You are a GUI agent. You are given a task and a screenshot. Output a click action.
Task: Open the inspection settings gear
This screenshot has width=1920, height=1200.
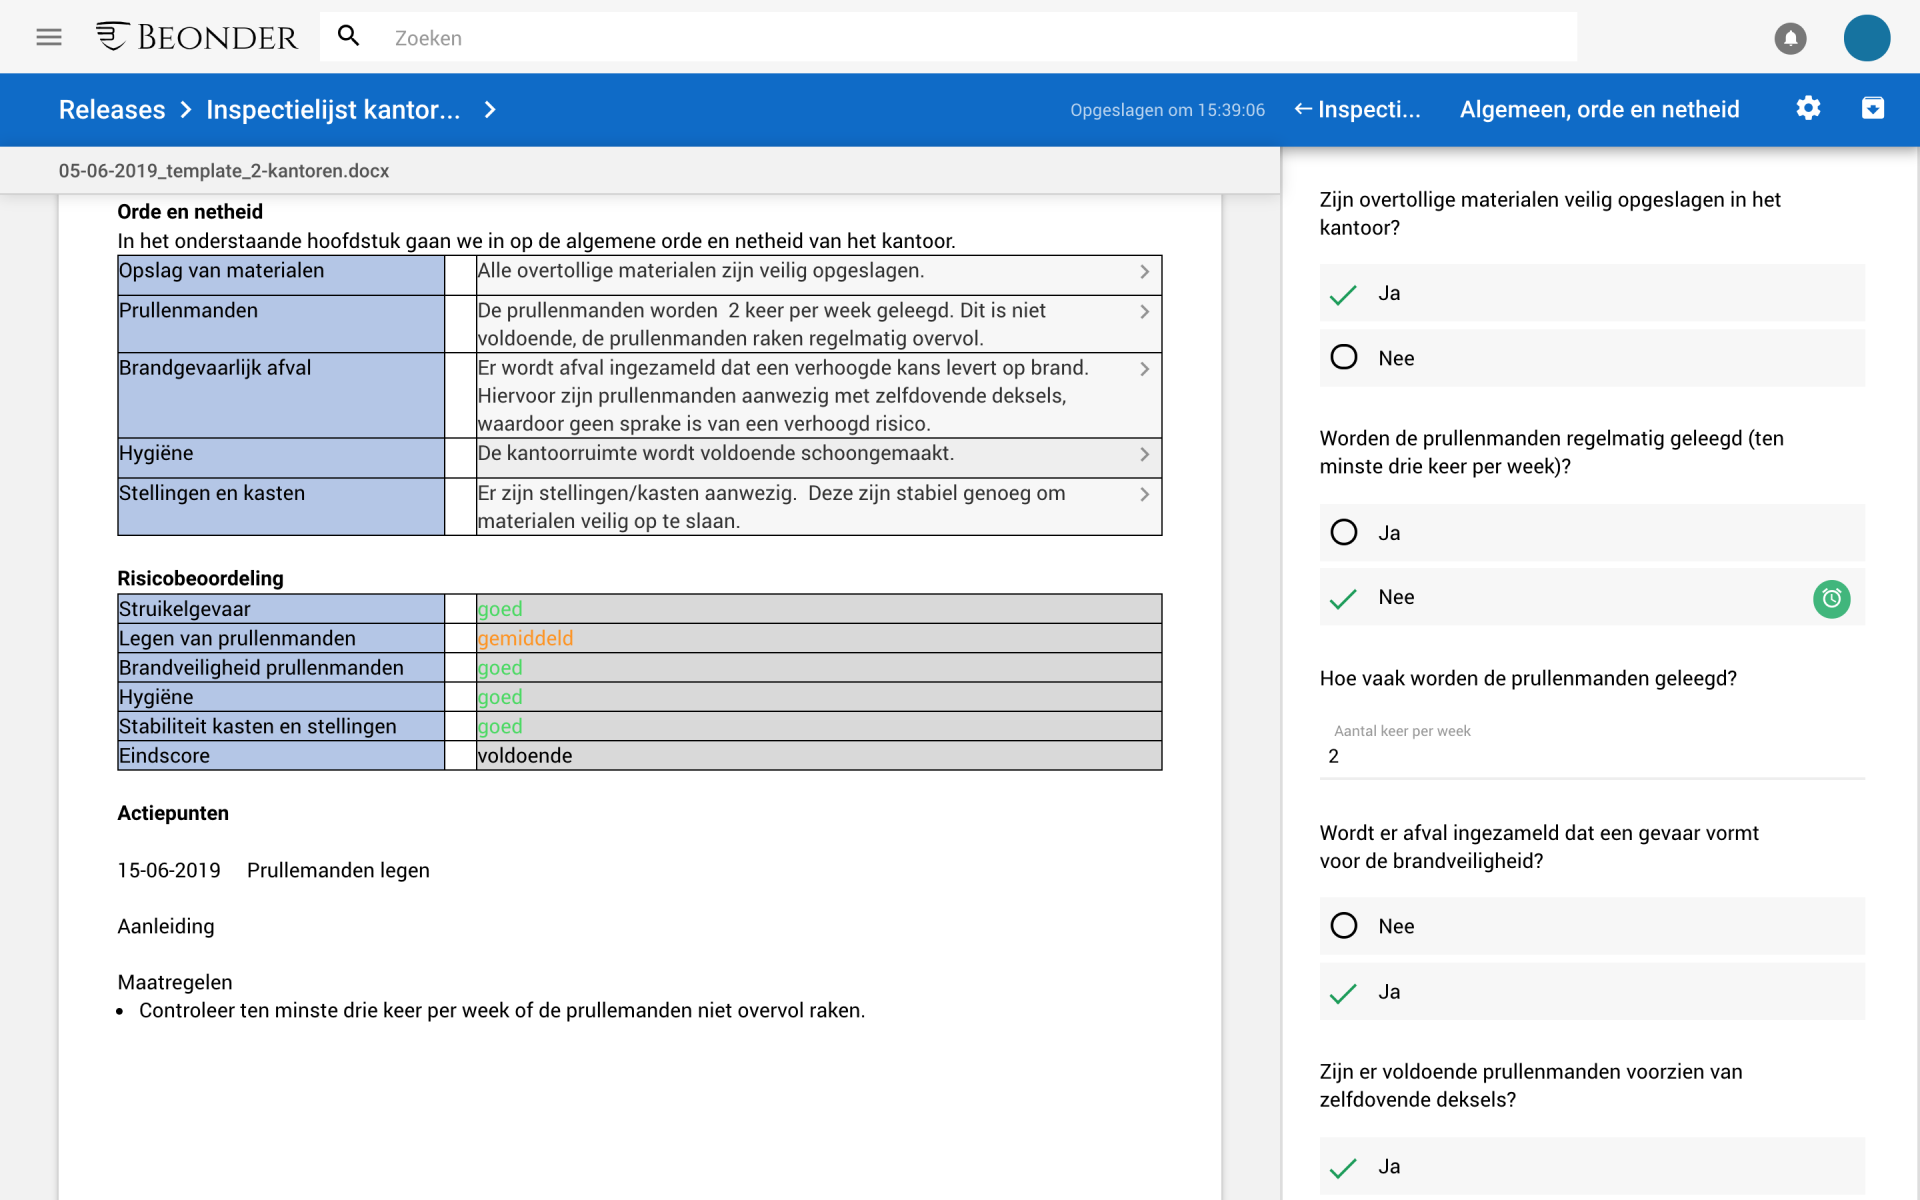point(1809,109)
